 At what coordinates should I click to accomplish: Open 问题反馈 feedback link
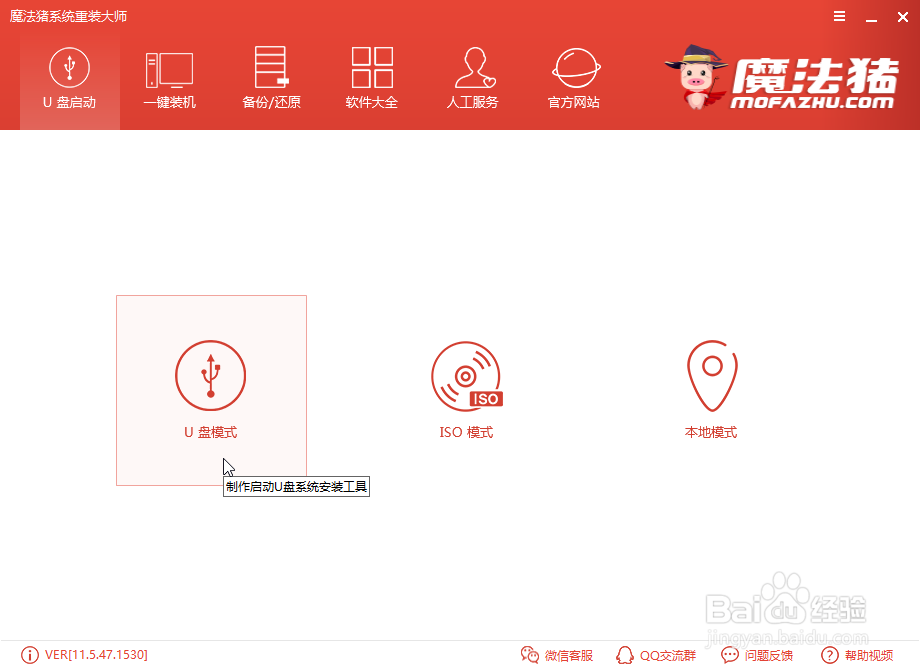click(769, 655)
